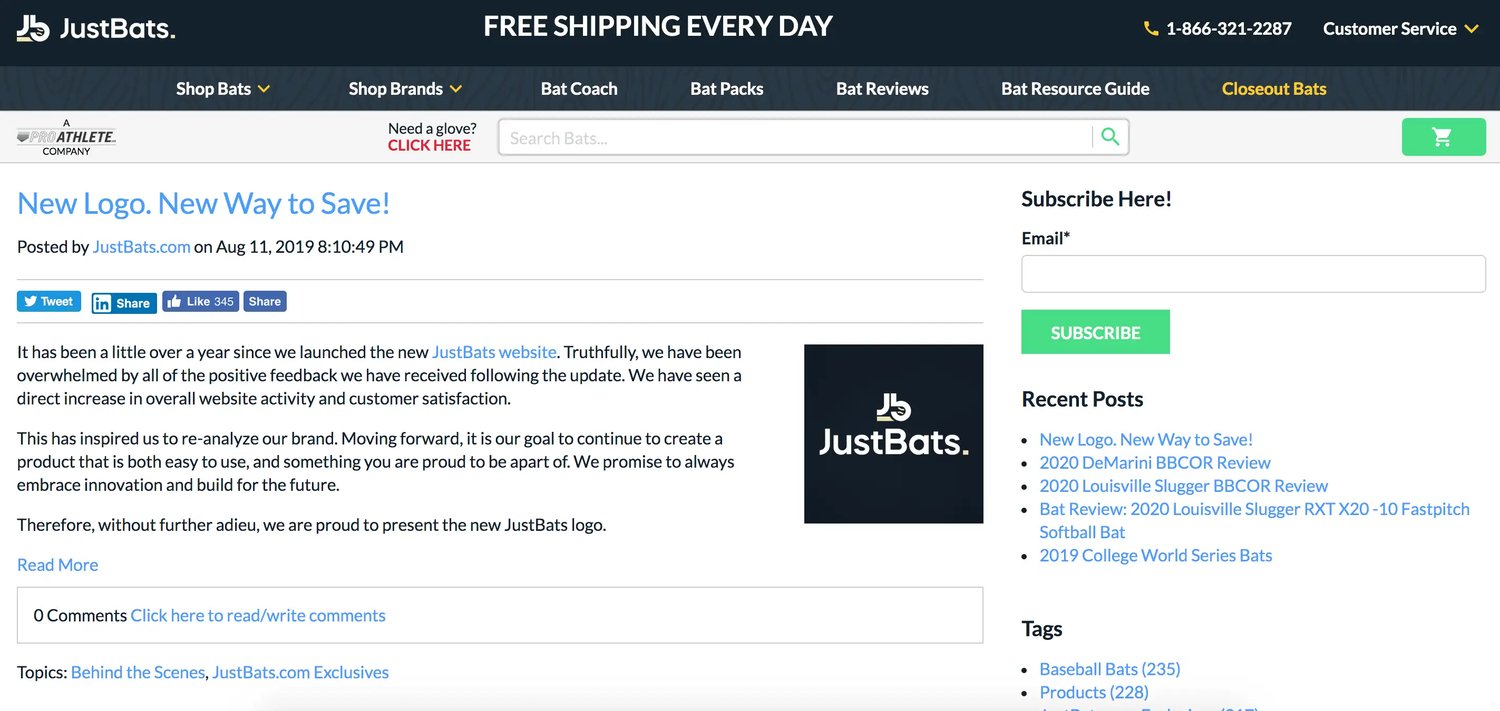
Task: Open the JustBats logo thumbnail image
Action: (x=893, y=433)
